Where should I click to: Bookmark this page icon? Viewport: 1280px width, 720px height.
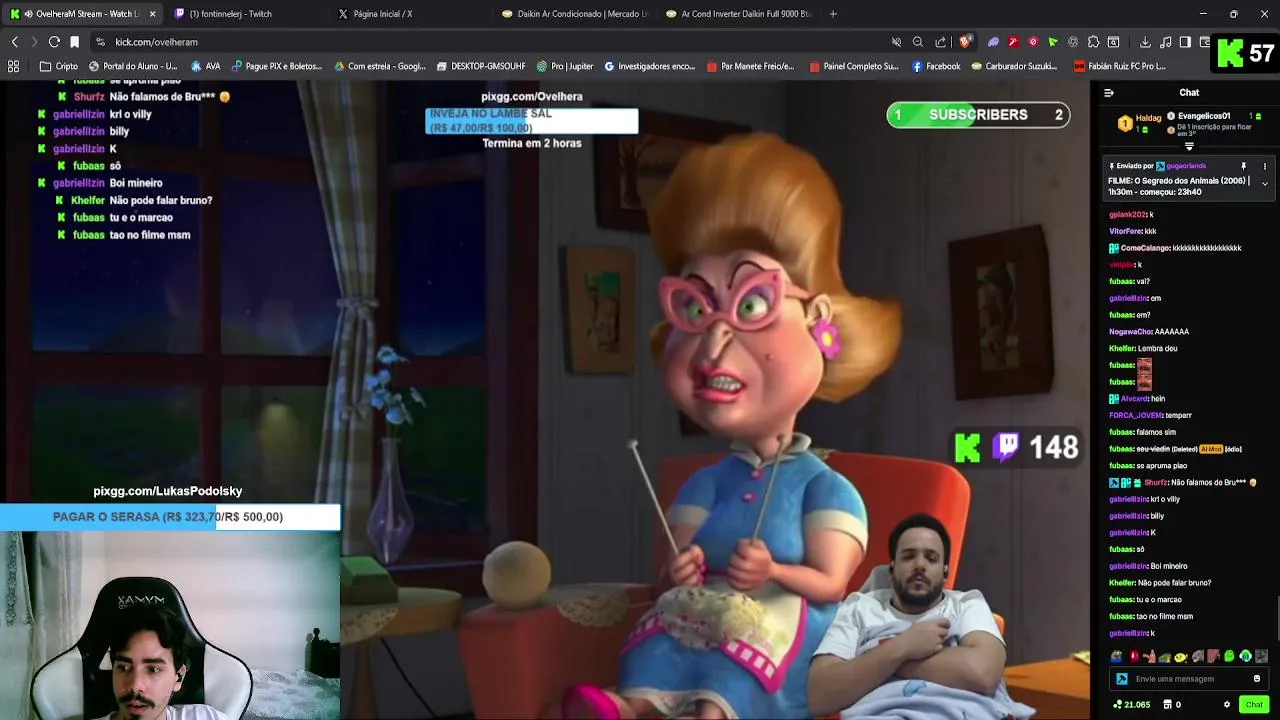74,42
